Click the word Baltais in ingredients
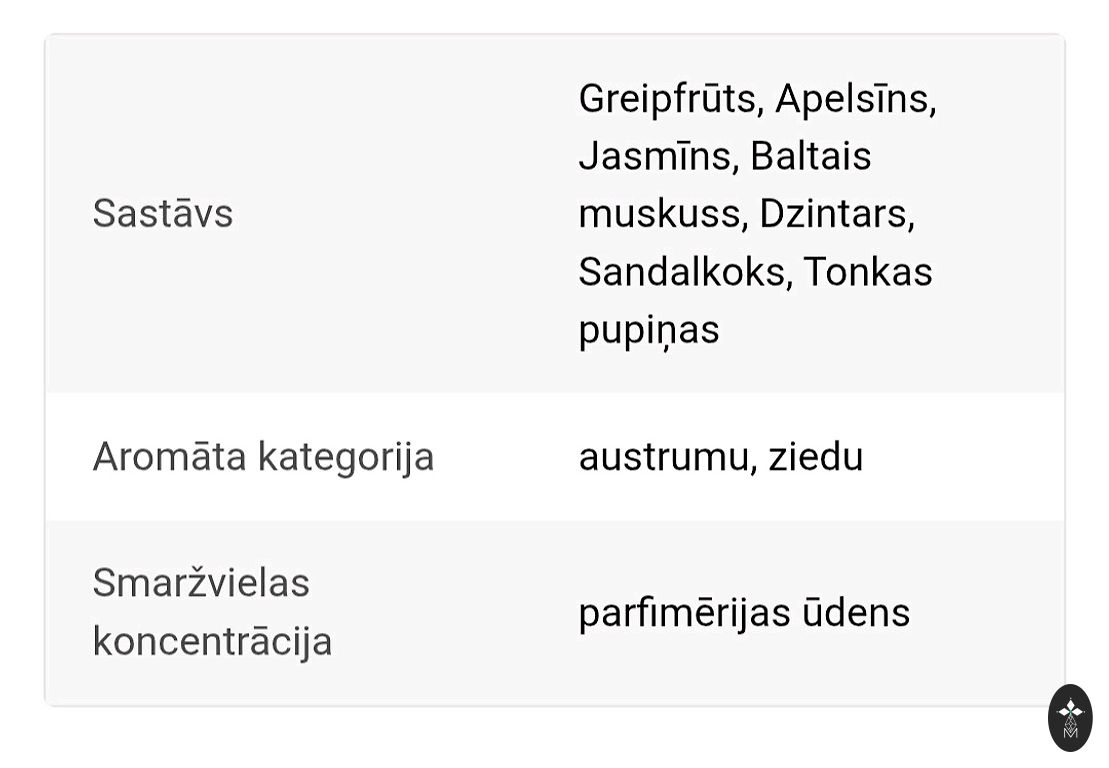 click(811, 157)
